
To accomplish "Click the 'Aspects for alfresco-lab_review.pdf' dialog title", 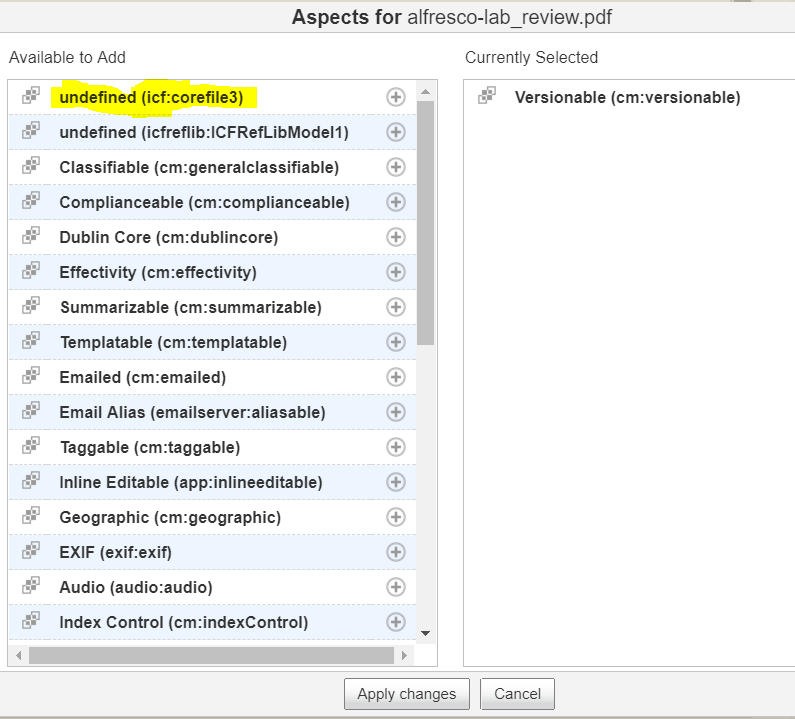I will point(452,17).
